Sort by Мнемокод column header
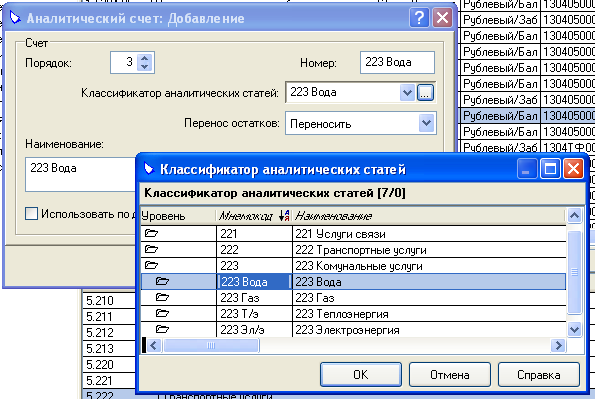This screenshot has height=399, width=595. click(x=254, y=216)
